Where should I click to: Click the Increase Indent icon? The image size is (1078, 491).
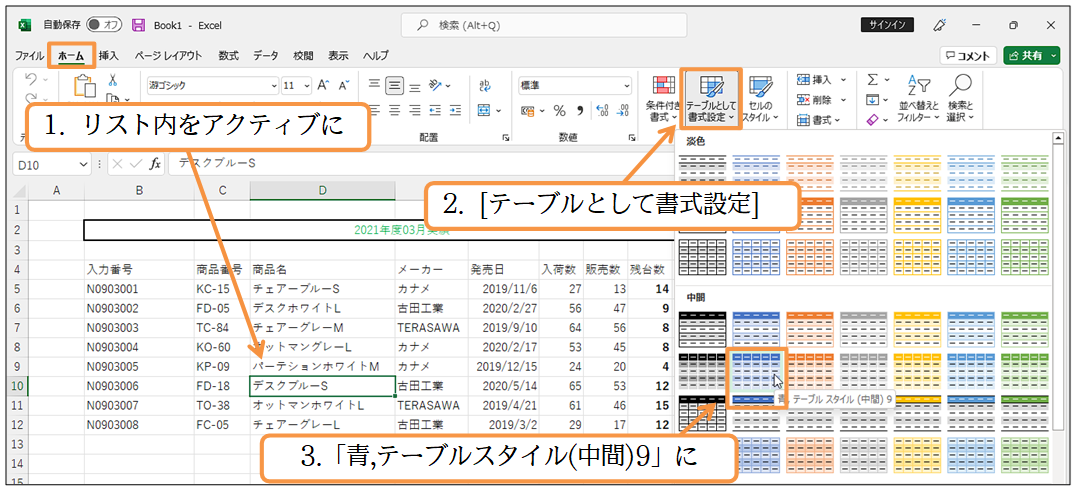tap(454, 110)
